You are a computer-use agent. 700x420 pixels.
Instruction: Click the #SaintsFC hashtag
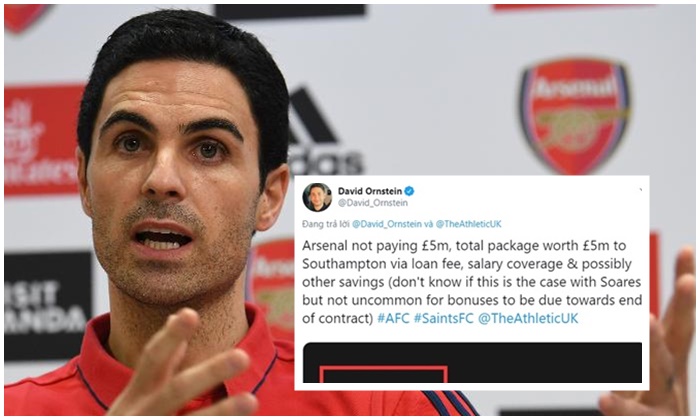tap(443, 318)
